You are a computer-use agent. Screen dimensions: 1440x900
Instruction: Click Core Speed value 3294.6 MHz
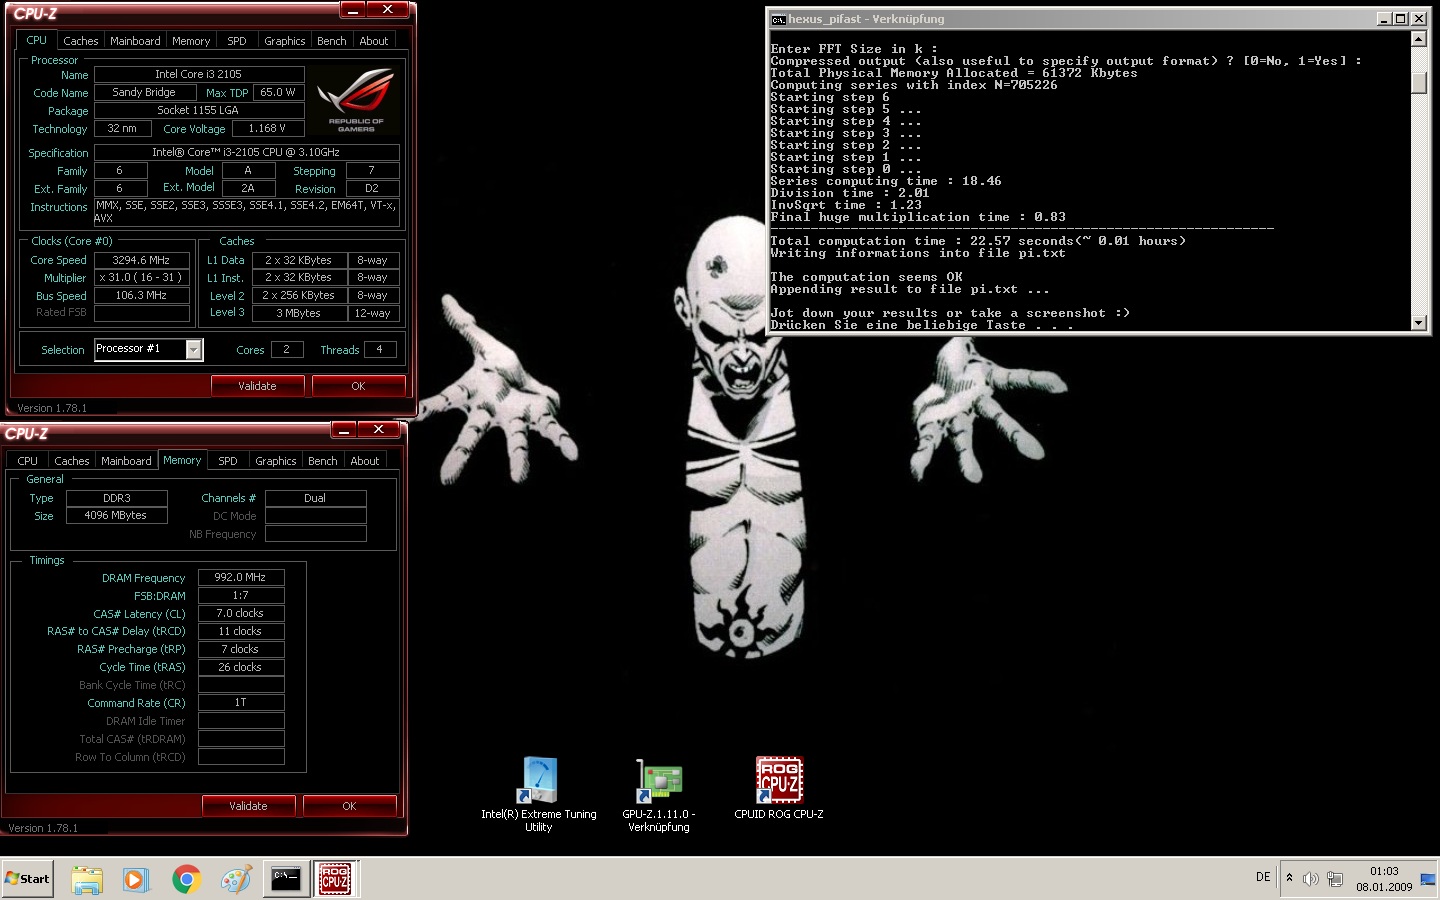tap(142, 260)
